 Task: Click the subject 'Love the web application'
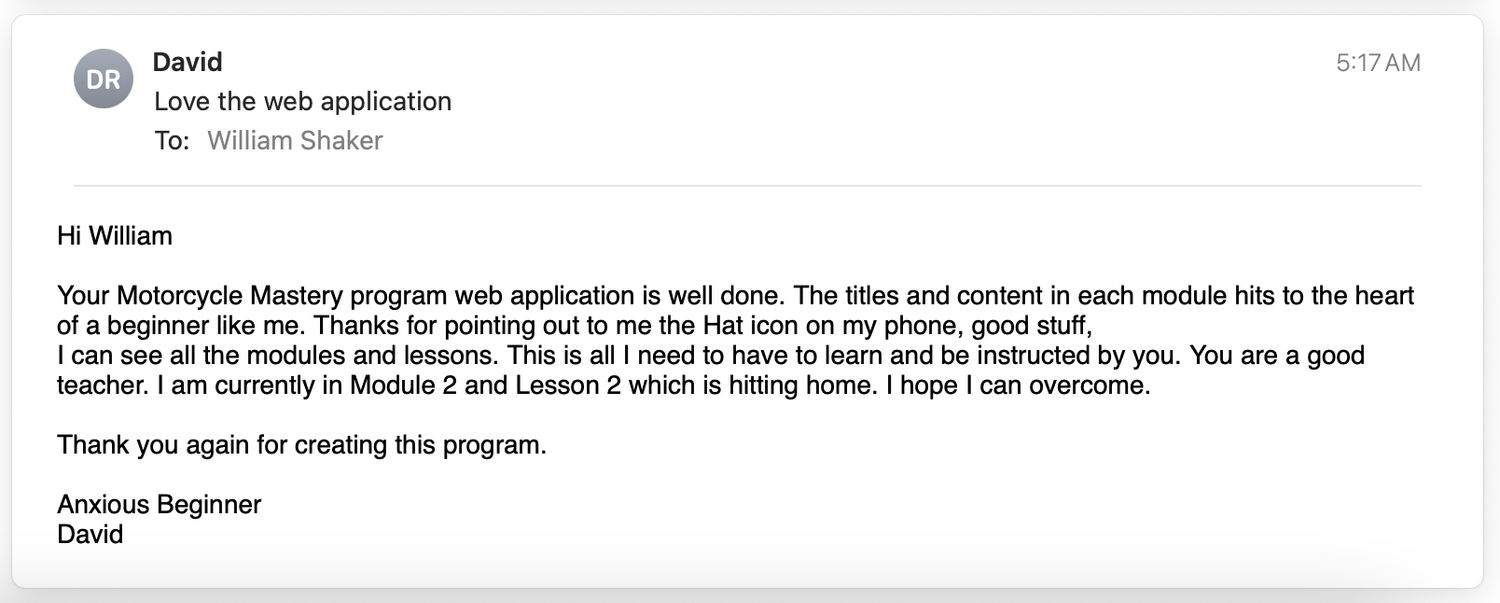302,101
